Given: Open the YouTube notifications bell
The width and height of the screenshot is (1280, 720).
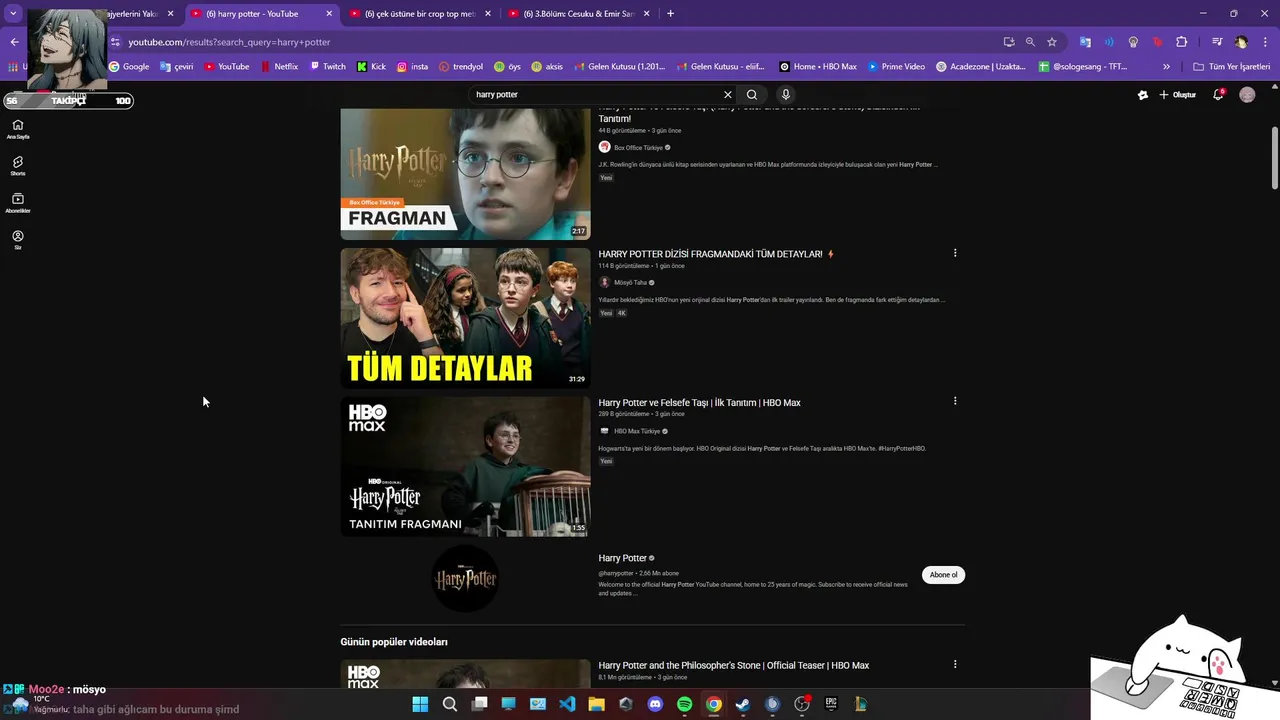Looking at the screenshot, I should click(1218, 94).
